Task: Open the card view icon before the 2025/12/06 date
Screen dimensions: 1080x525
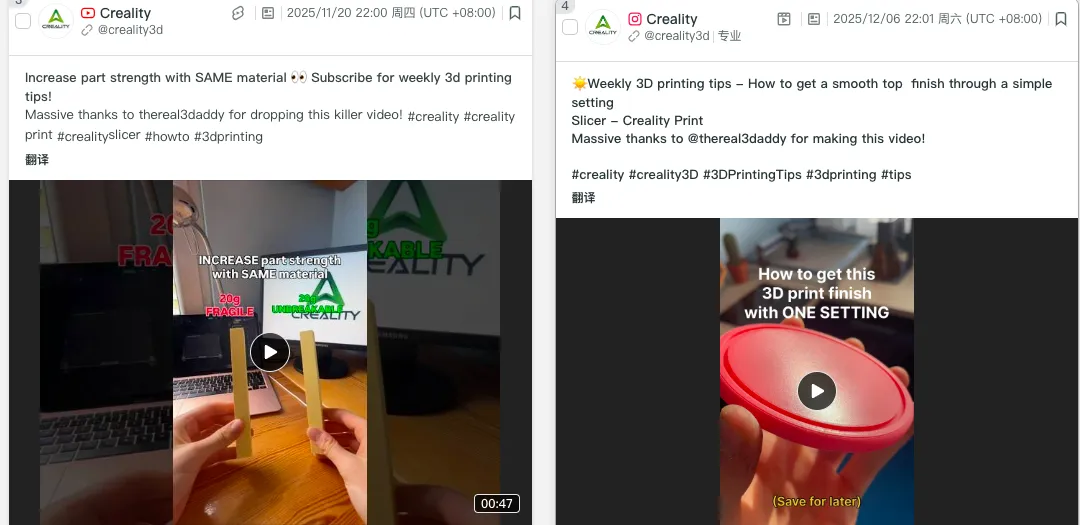Action: [814, 19]
